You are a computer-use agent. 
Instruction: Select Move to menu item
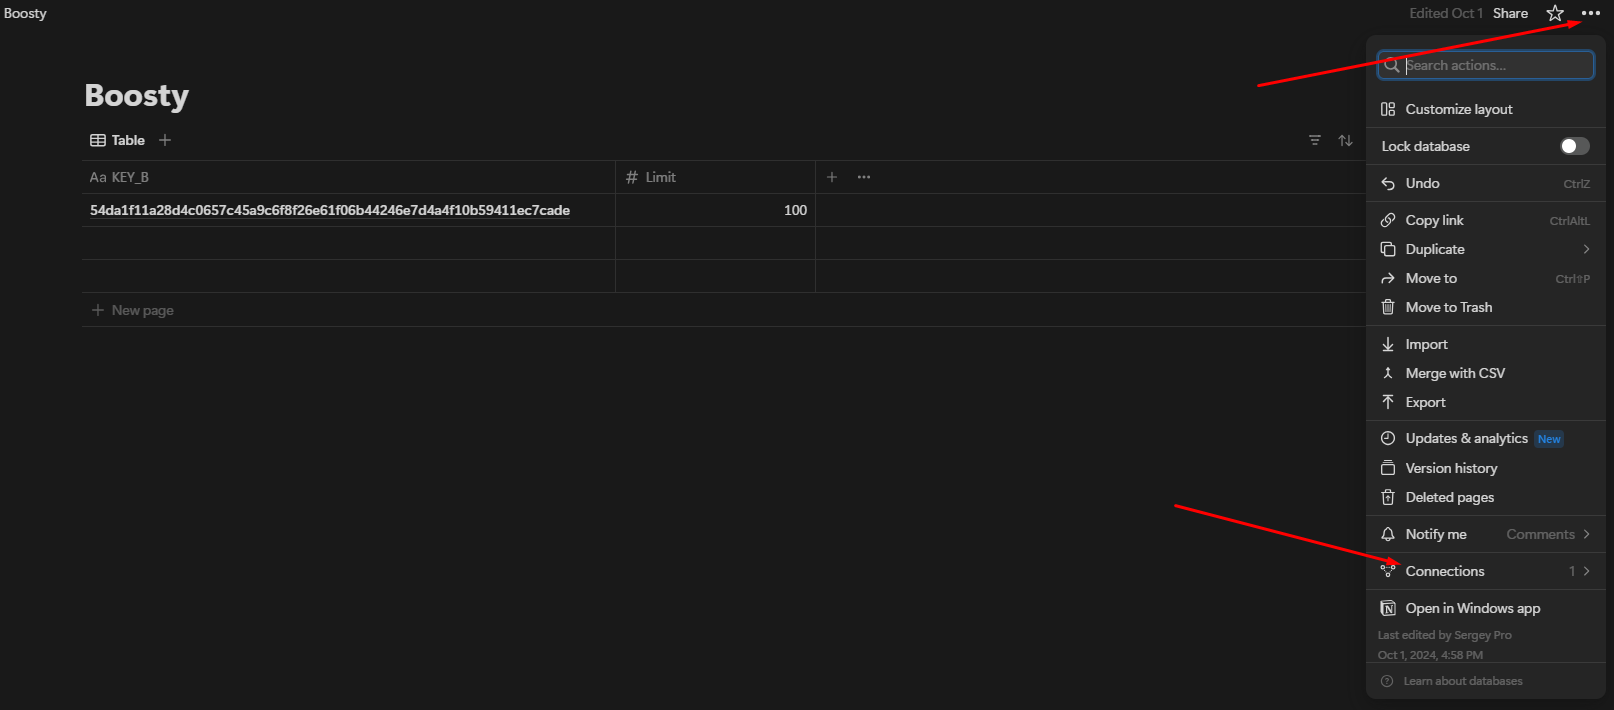[1485, 278]
